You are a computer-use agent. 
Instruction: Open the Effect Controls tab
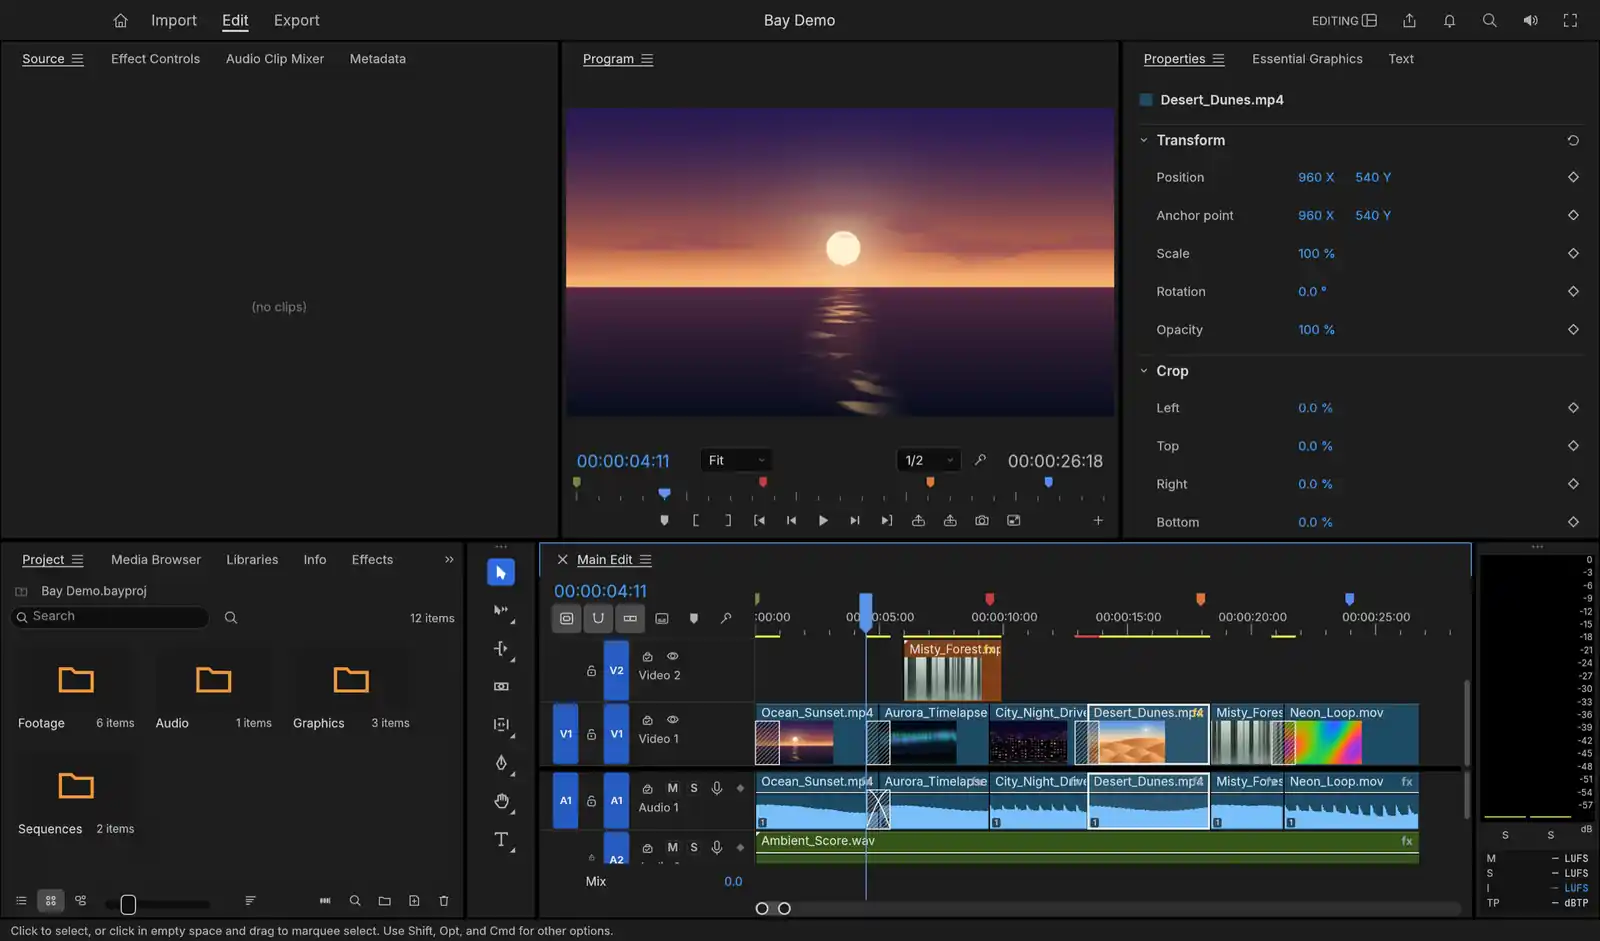point(155,59)
